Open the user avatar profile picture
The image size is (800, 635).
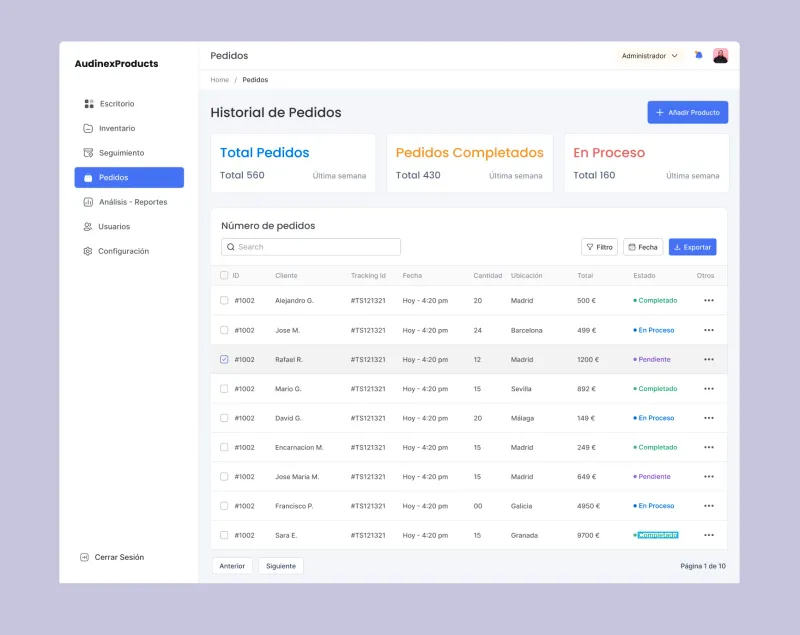[x=720, y=56]
